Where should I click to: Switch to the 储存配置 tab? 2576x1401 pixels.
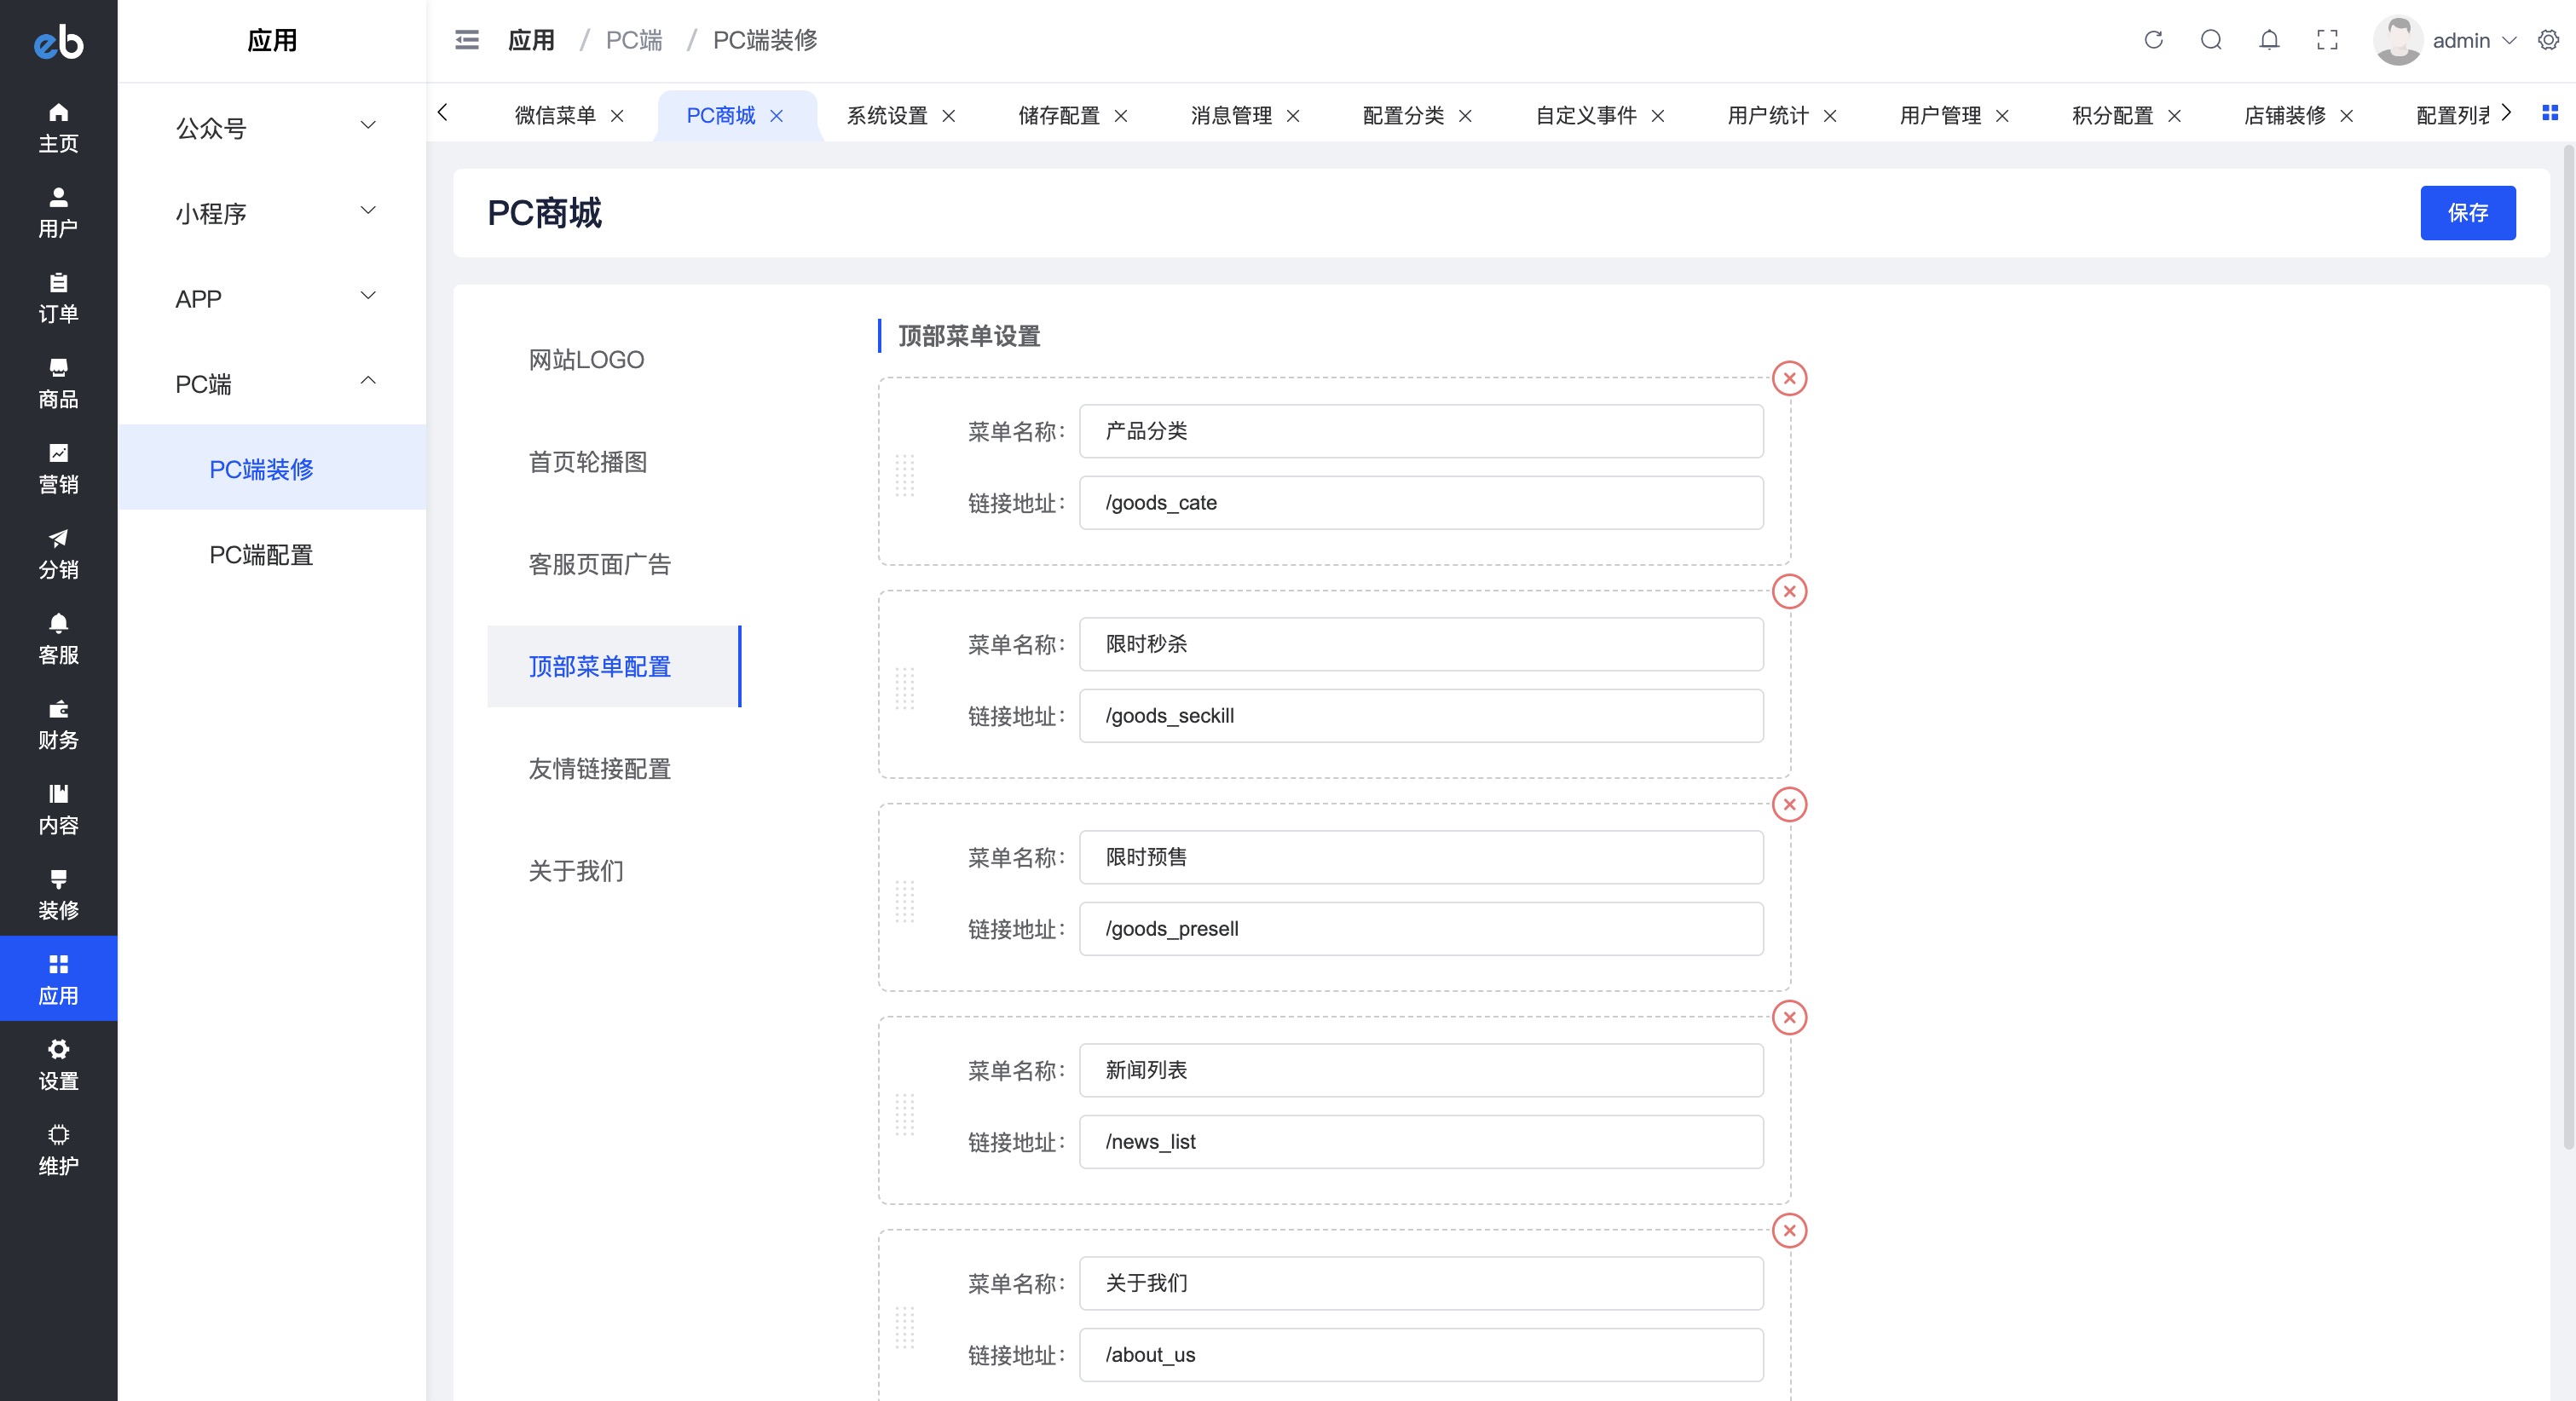(x=1059, y=115)
